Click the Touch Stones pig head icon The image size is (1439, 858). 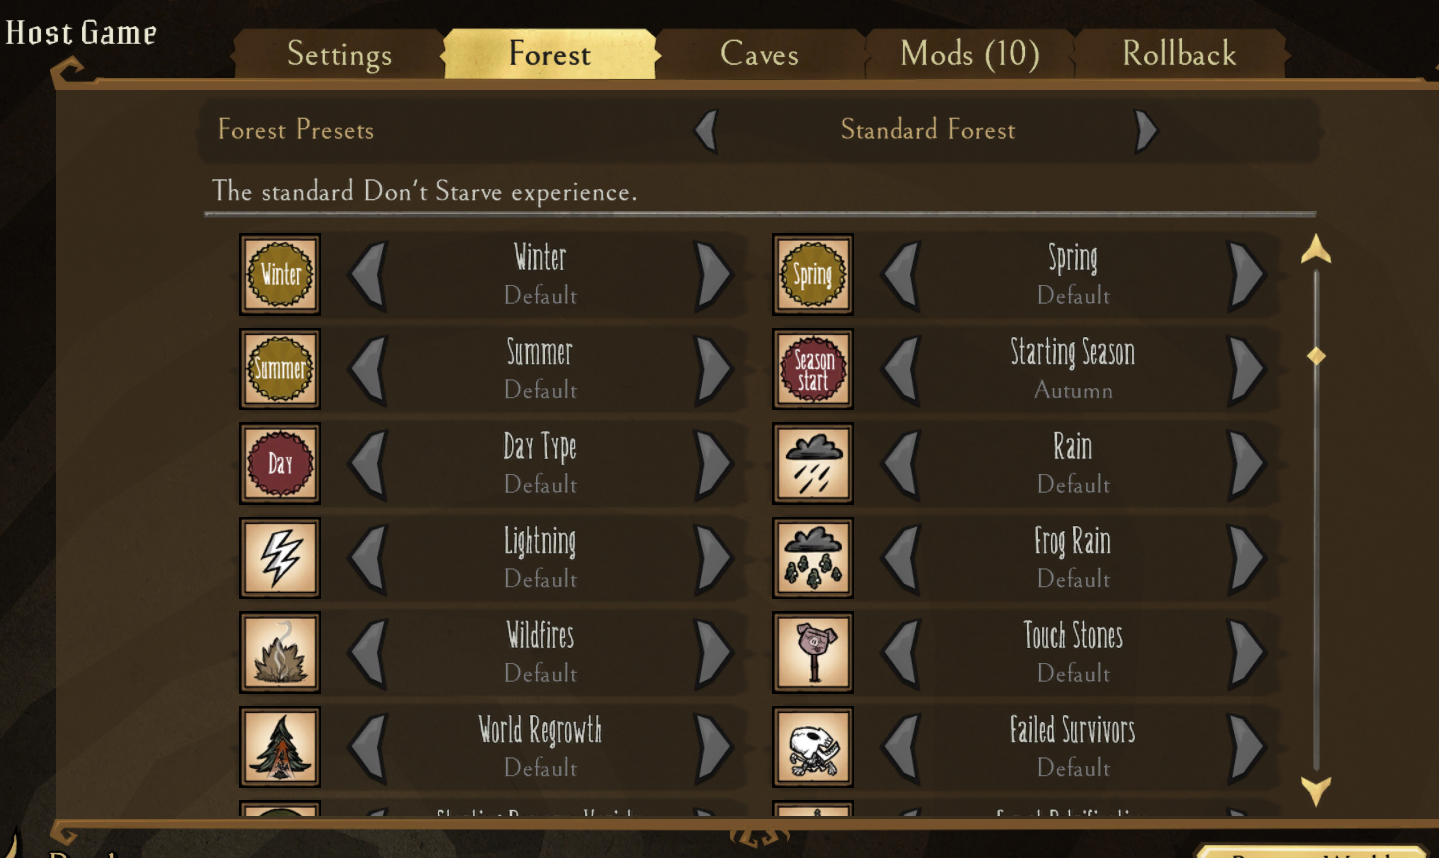(x=813, y=652)
